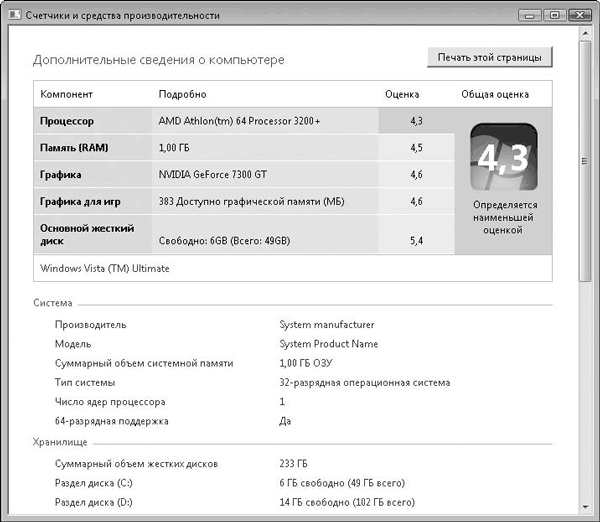Click the 'Хранилище' section header

click(60, 441)
